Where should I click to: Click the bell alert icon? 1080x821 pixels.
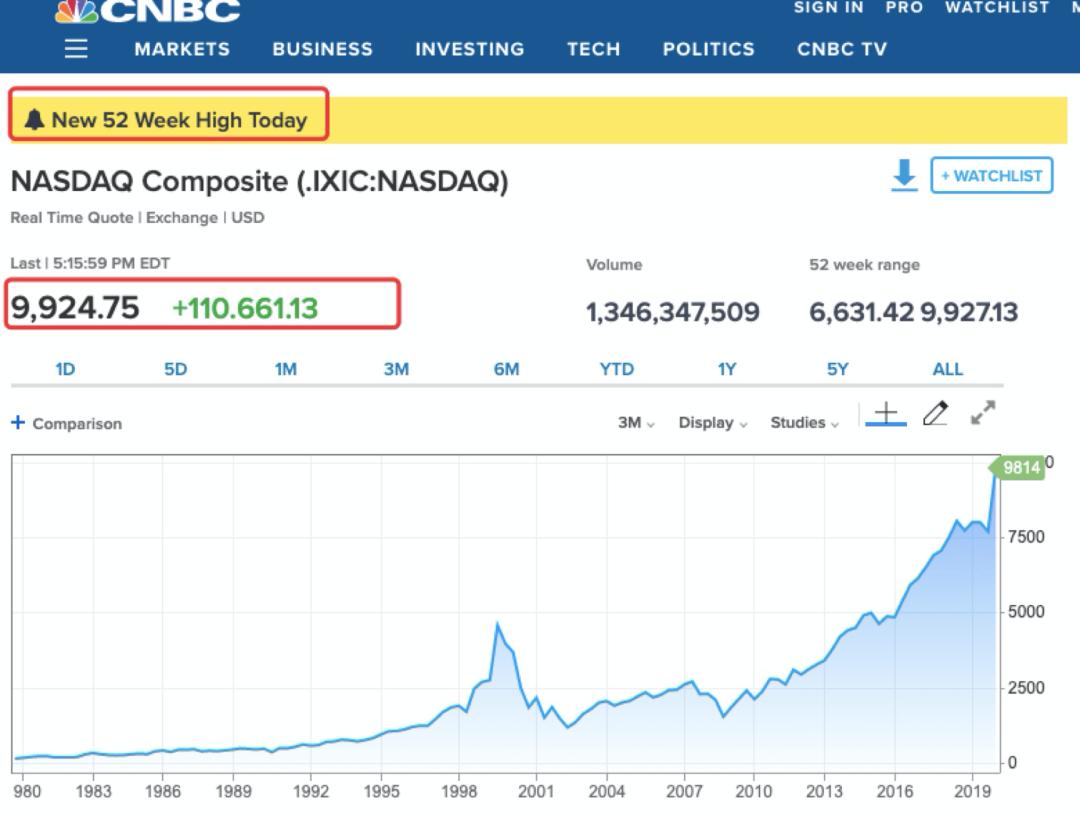coord(35,120)
